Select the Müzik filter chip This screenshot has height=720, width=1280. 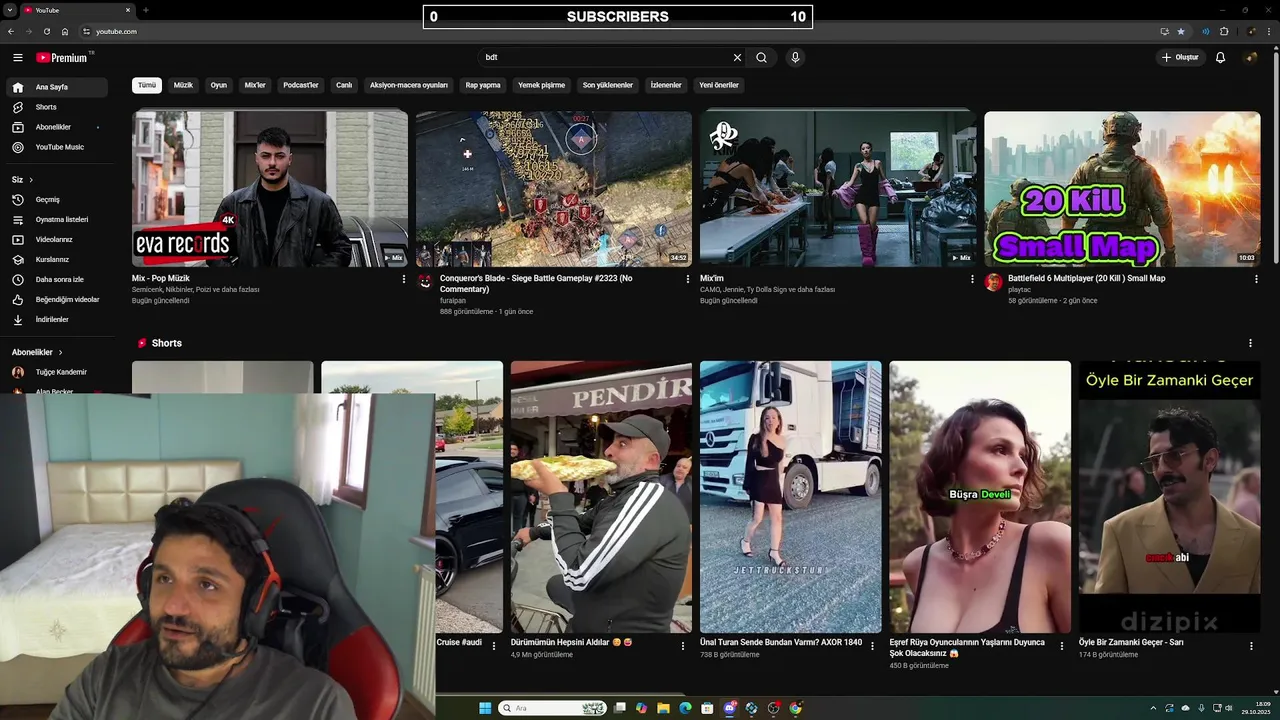coord(183,85)
